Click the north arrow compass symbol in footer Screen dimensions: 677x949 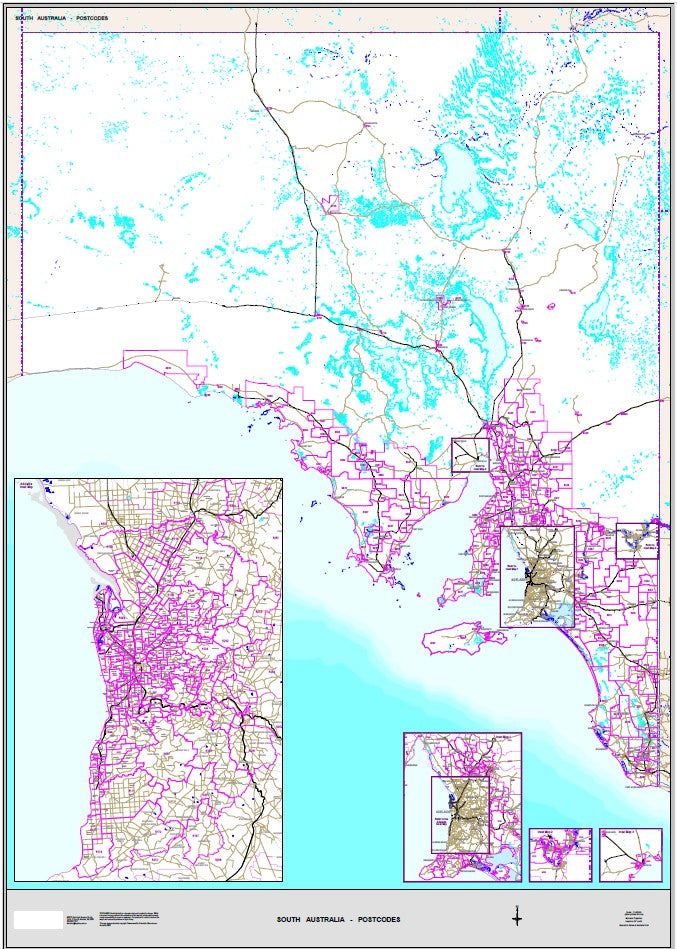pos(517,916)
